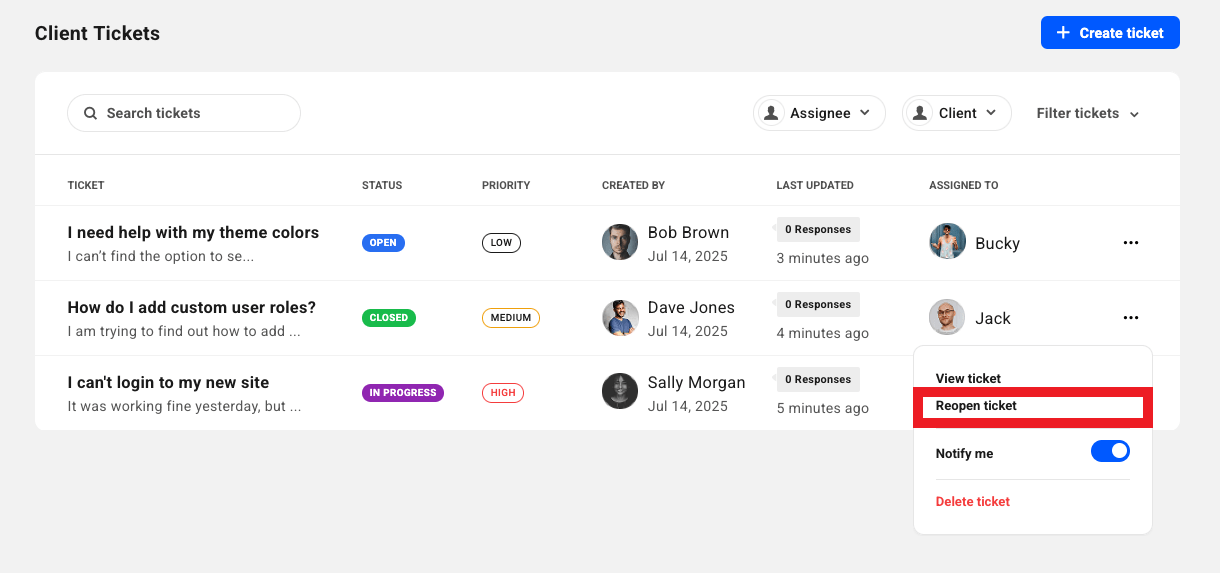Click Bob Brown's avatar photo
Image resolution: width=1220 pixels, height=573 pixels.
click(620, 243)
